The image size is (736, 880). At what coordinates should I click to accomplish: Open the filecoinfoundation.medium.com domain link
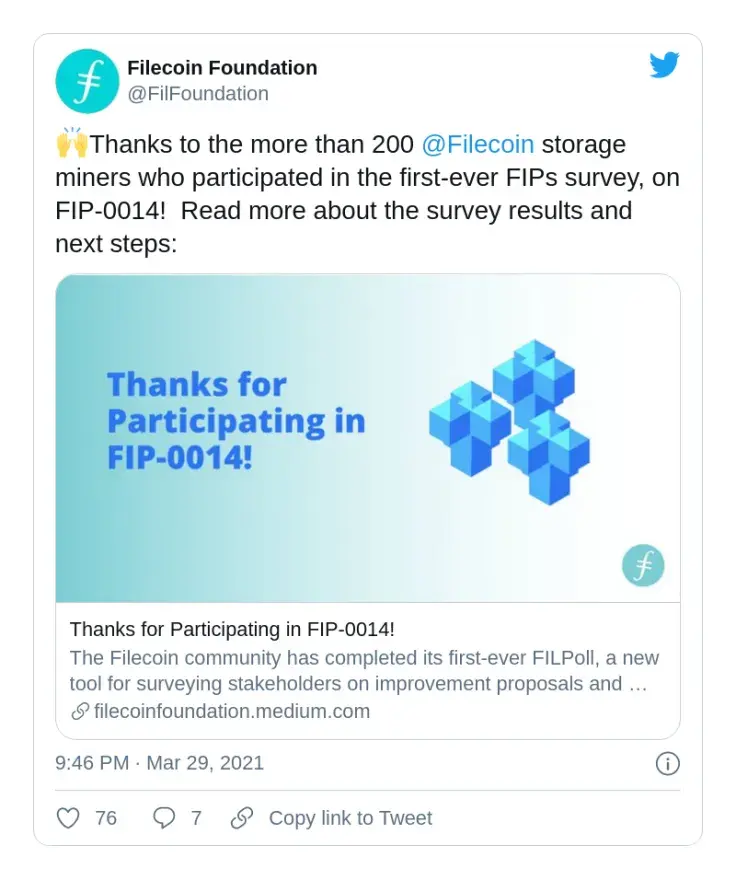tap(232, 711)
